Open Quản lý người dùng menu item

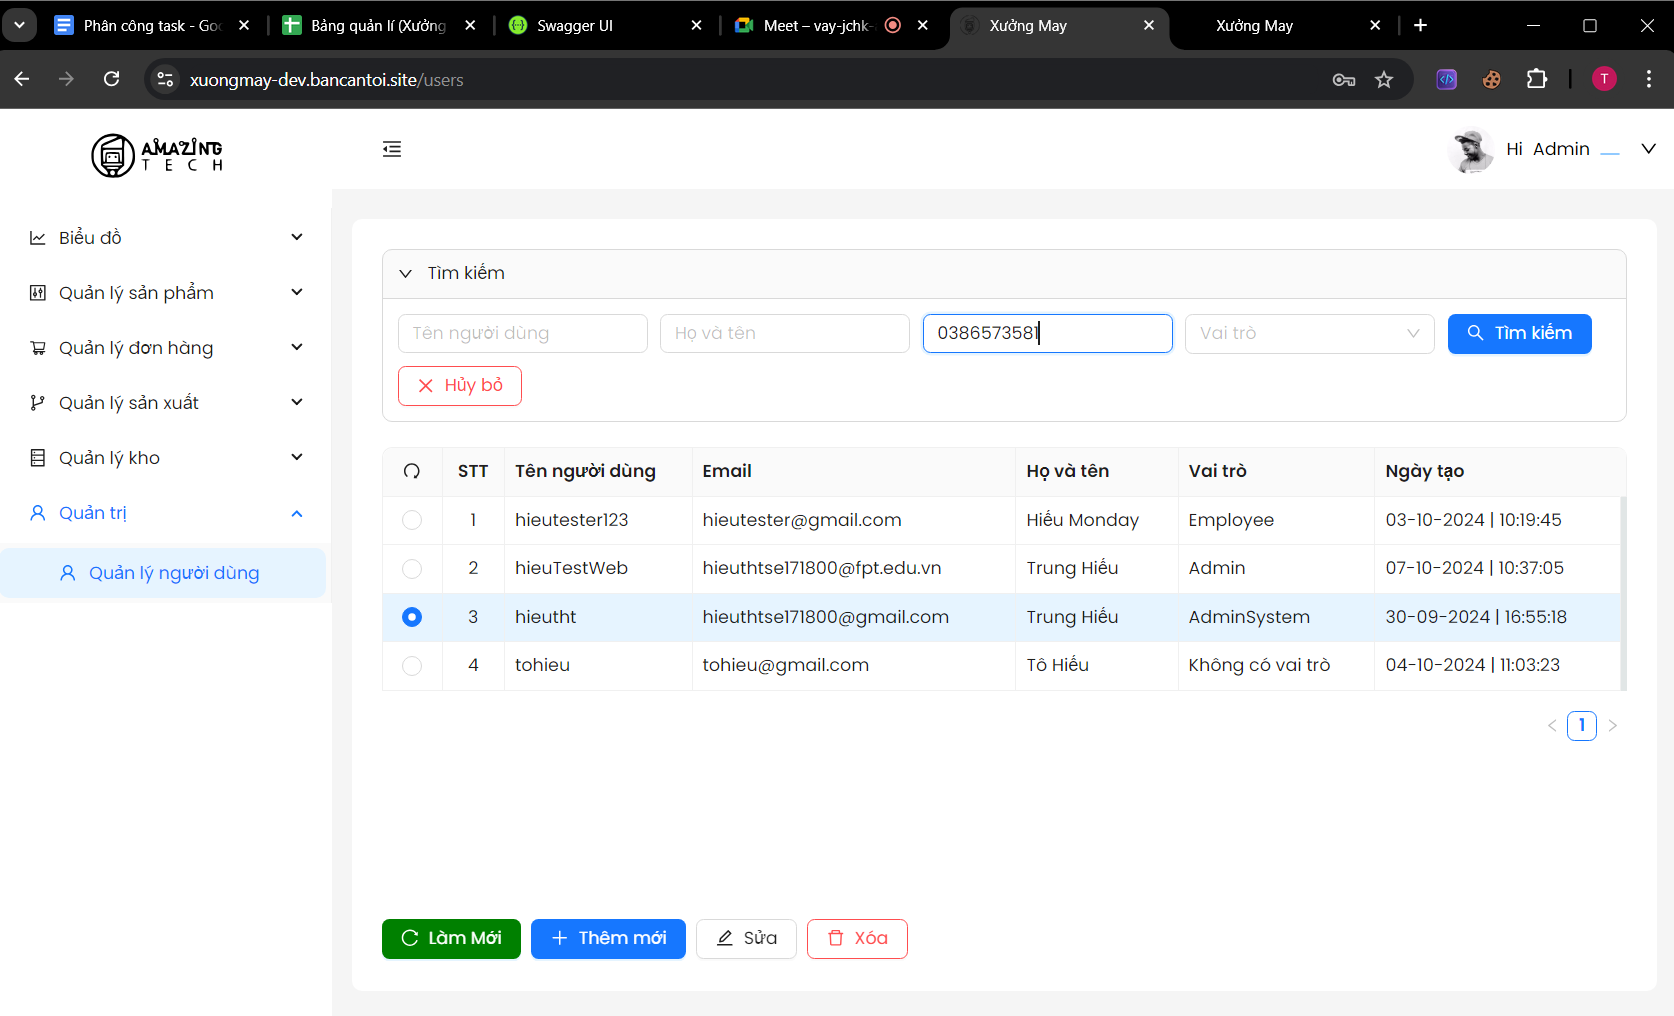click(173, 573)
